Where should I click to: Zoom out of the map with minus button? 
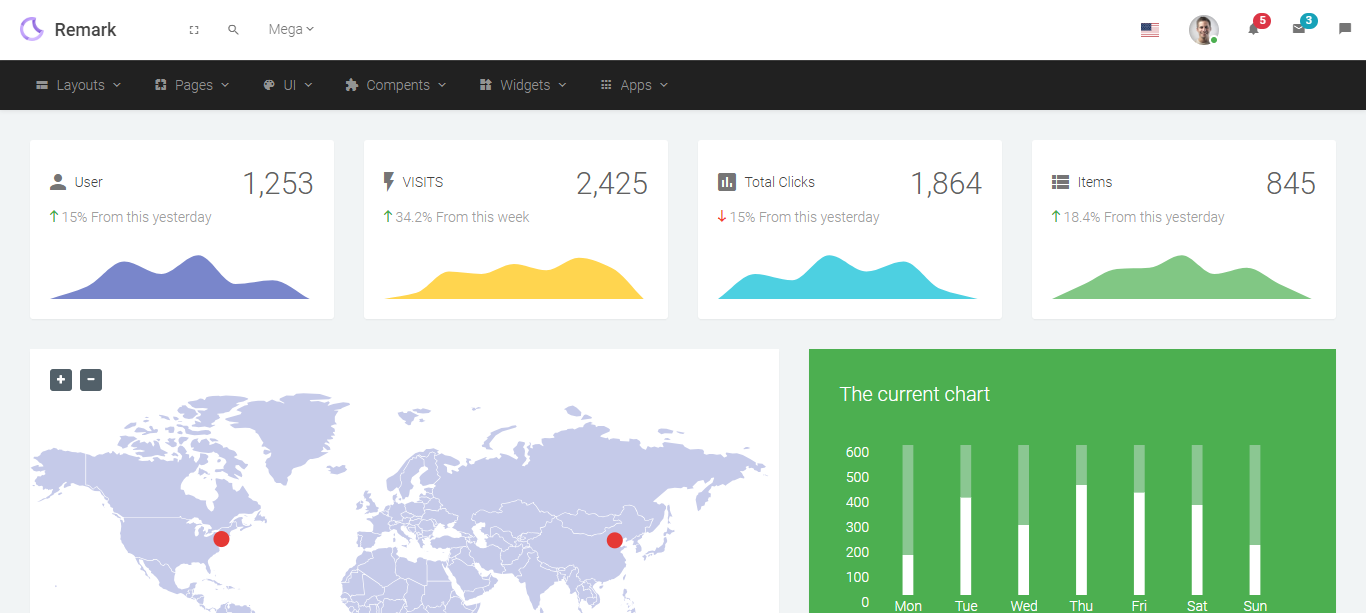pos(91,380)
